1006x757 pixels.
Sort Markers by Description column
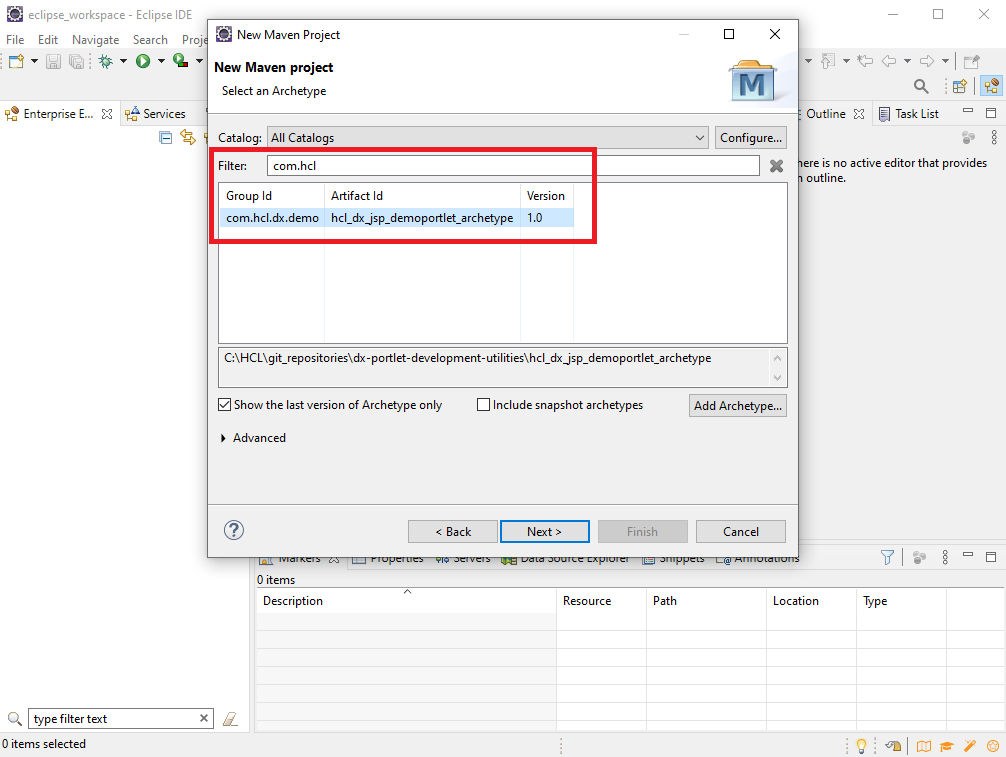pos(406,601)
